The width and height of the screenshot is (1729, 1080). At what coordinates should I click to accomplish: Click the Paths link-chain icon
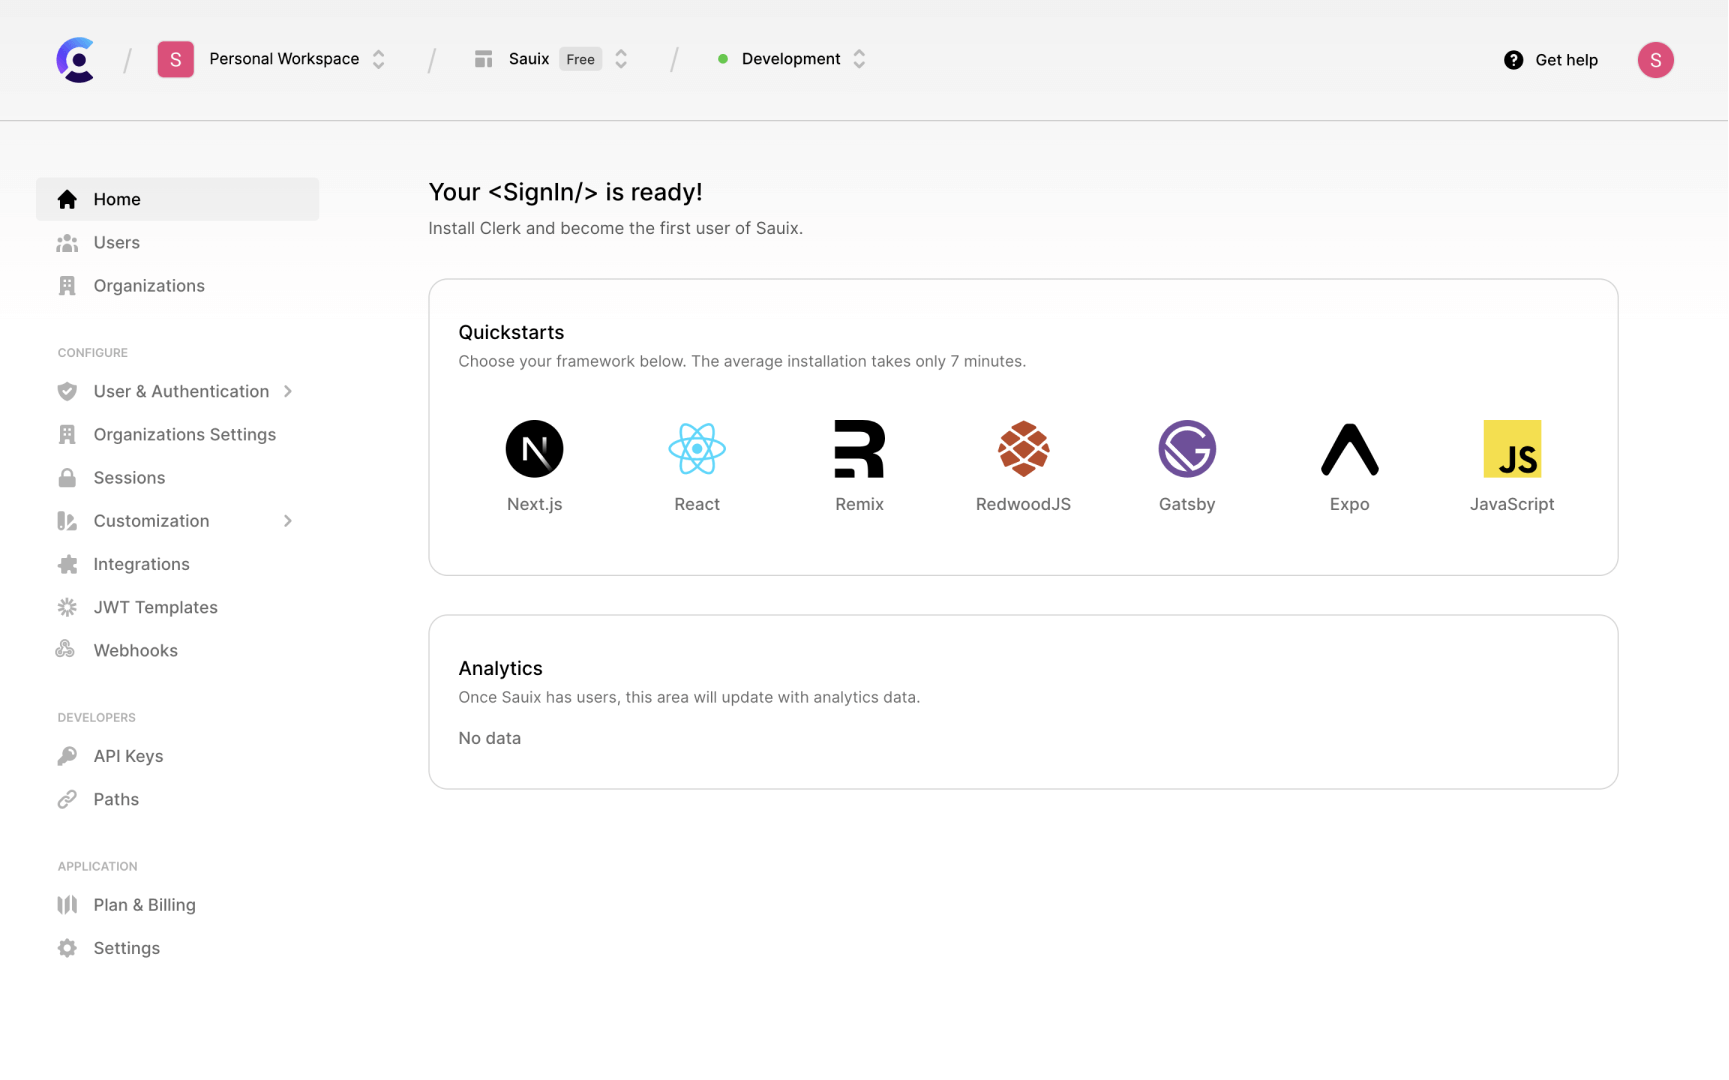(x=67, y=799)
